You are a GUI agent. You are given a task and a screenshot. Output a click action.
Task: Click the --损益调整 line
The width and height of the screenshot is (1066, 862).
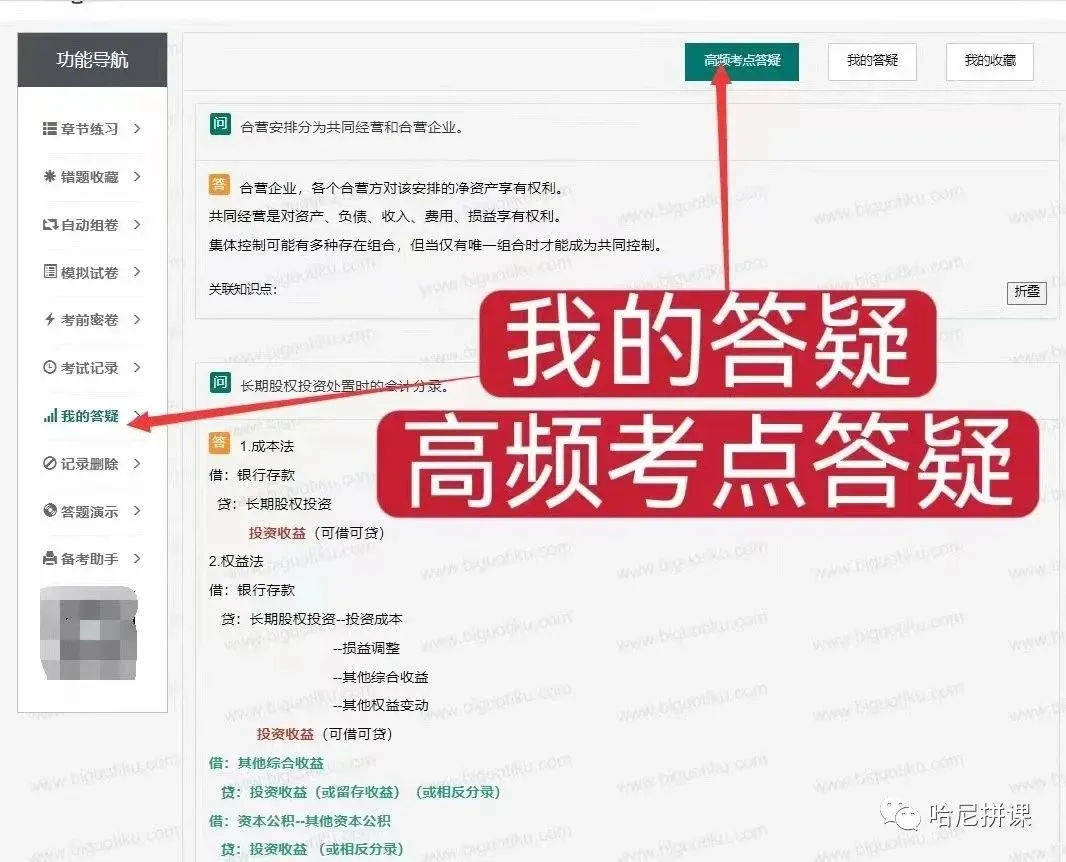pyautogui.click(x=366, y=649)
